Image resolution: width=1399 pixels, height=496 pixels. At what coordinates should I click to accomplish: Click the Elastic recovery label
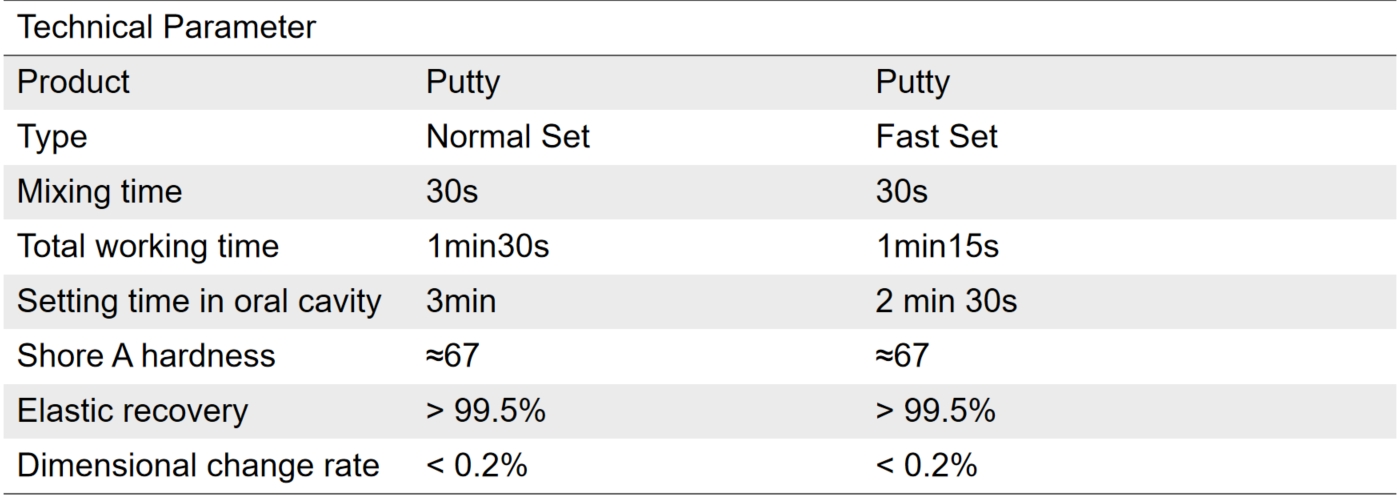[133, 411]
